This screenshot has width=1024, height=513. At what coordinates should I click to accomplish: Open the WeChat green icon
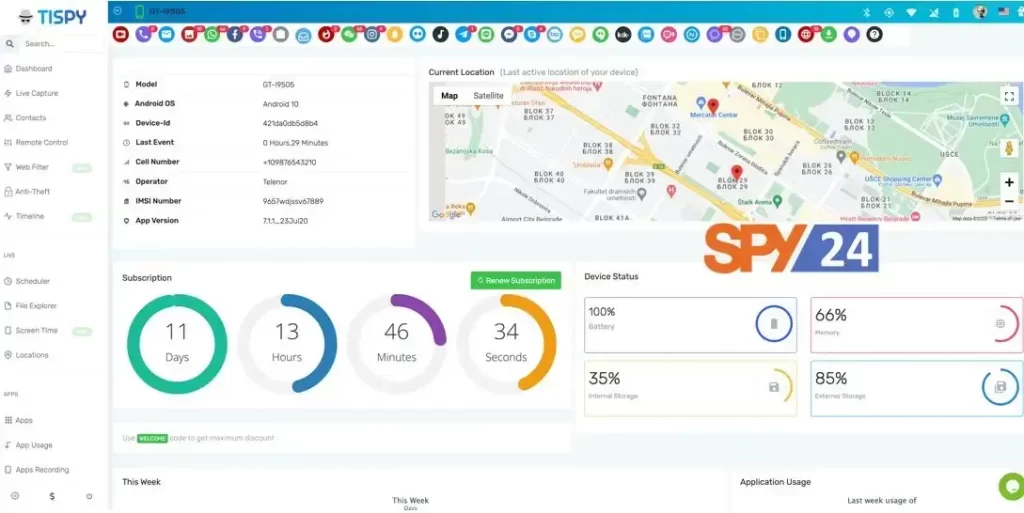(349, 34)
